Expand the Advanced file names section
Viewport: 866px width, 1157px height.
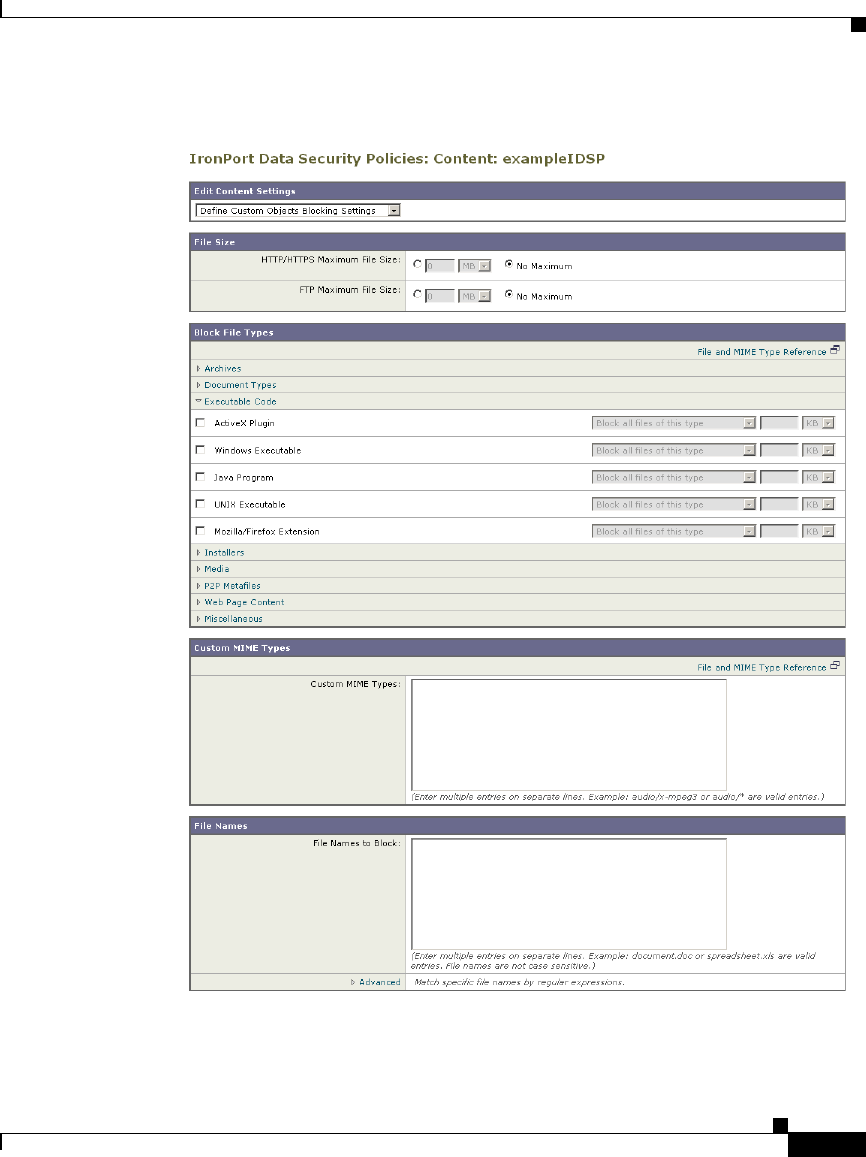375,982
